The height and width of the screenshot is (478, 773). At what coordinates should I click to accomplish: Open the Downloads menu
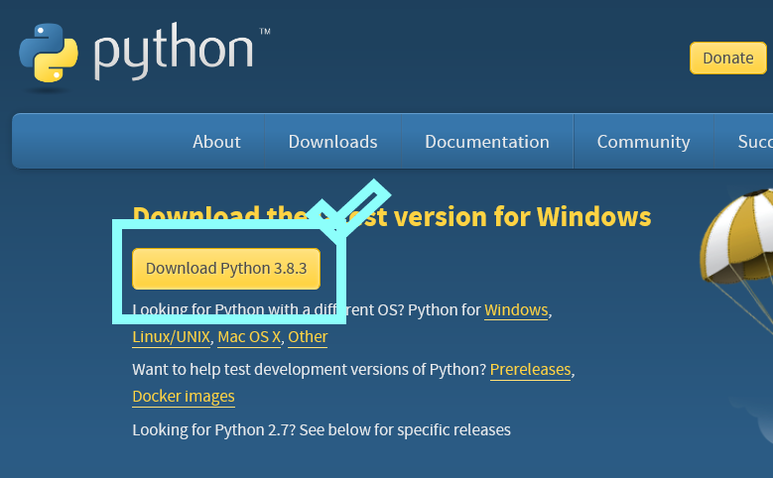click(x=333, y=142)
